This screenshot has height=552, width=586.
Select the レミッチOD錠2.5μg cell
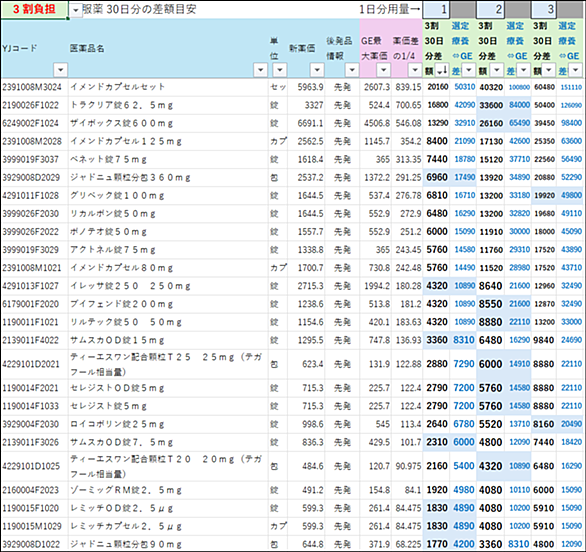(168, 508)
